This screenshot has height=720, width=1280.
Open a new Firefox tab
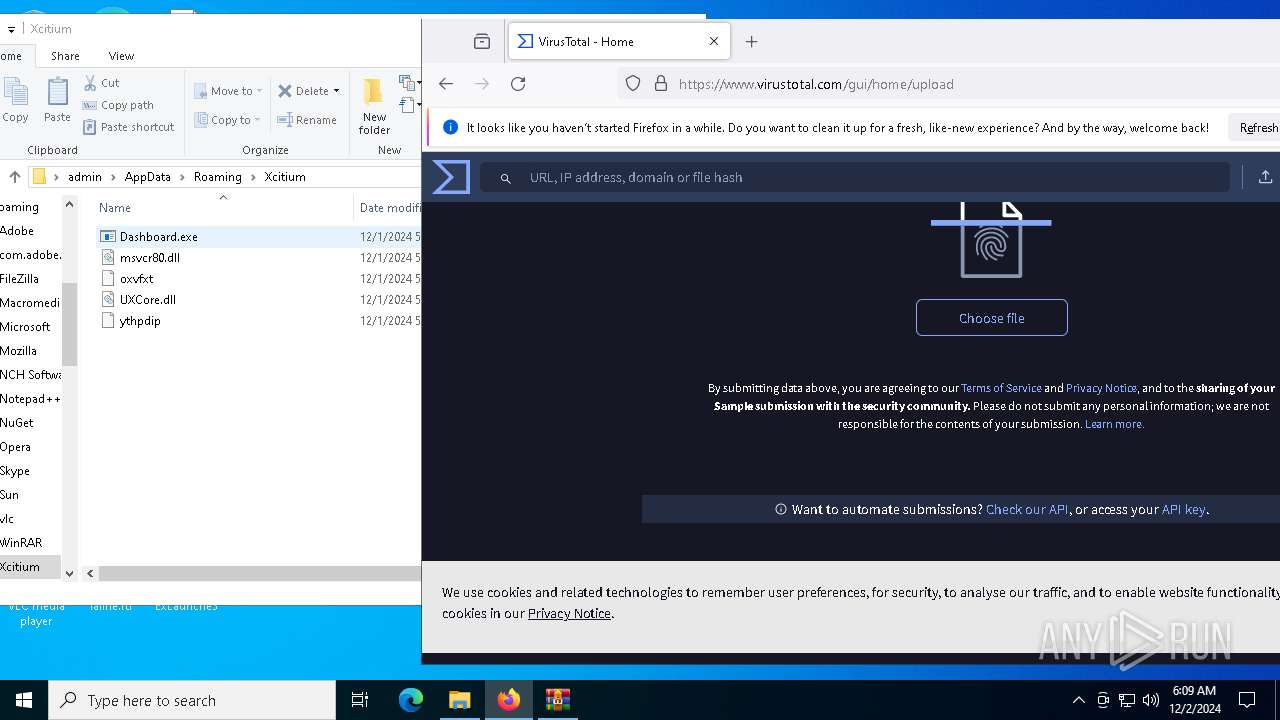[752, 41]
